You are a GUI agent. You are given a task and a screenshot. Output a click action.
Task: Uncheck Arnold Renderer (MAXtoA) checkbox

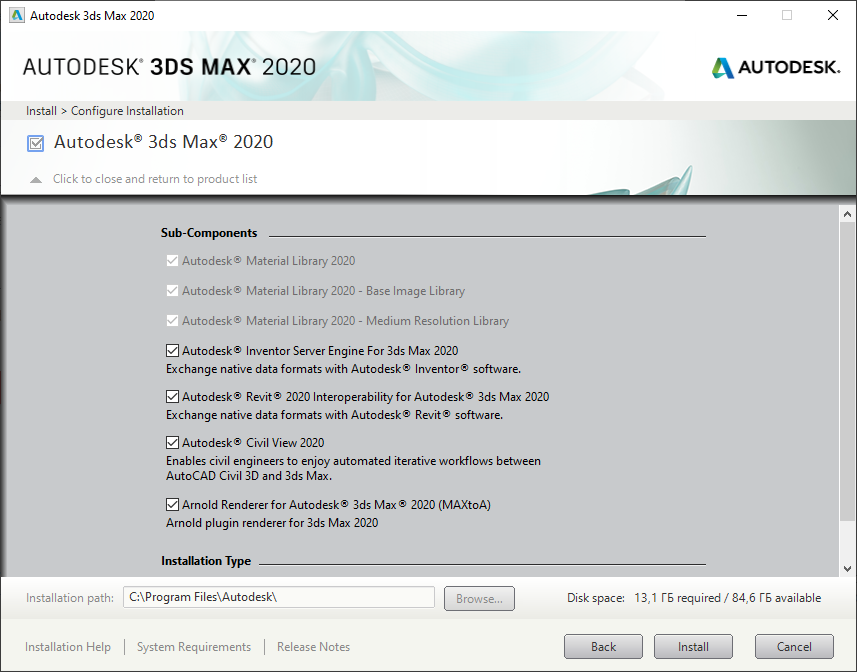point(172,504)
